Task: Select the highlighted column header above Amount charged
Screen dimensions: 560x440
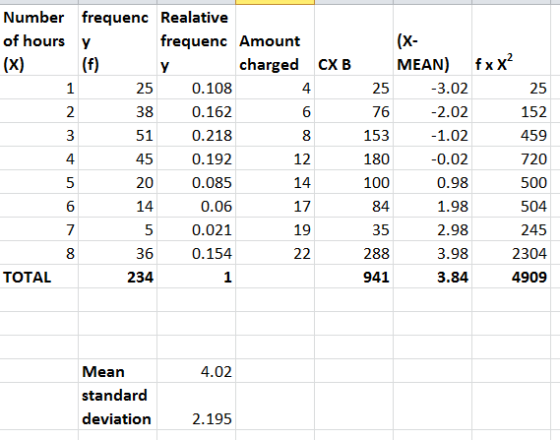Action: [275, 2]
